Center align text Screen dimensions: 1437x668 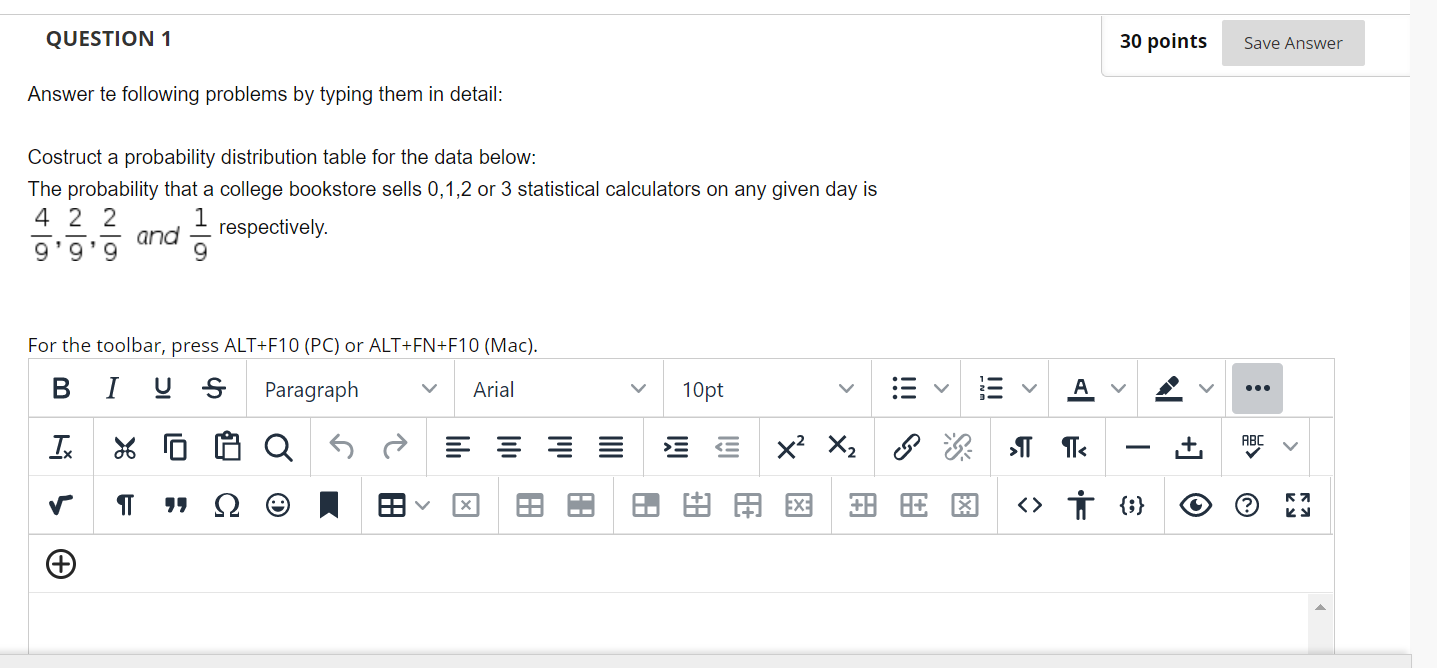pos(509,449)
